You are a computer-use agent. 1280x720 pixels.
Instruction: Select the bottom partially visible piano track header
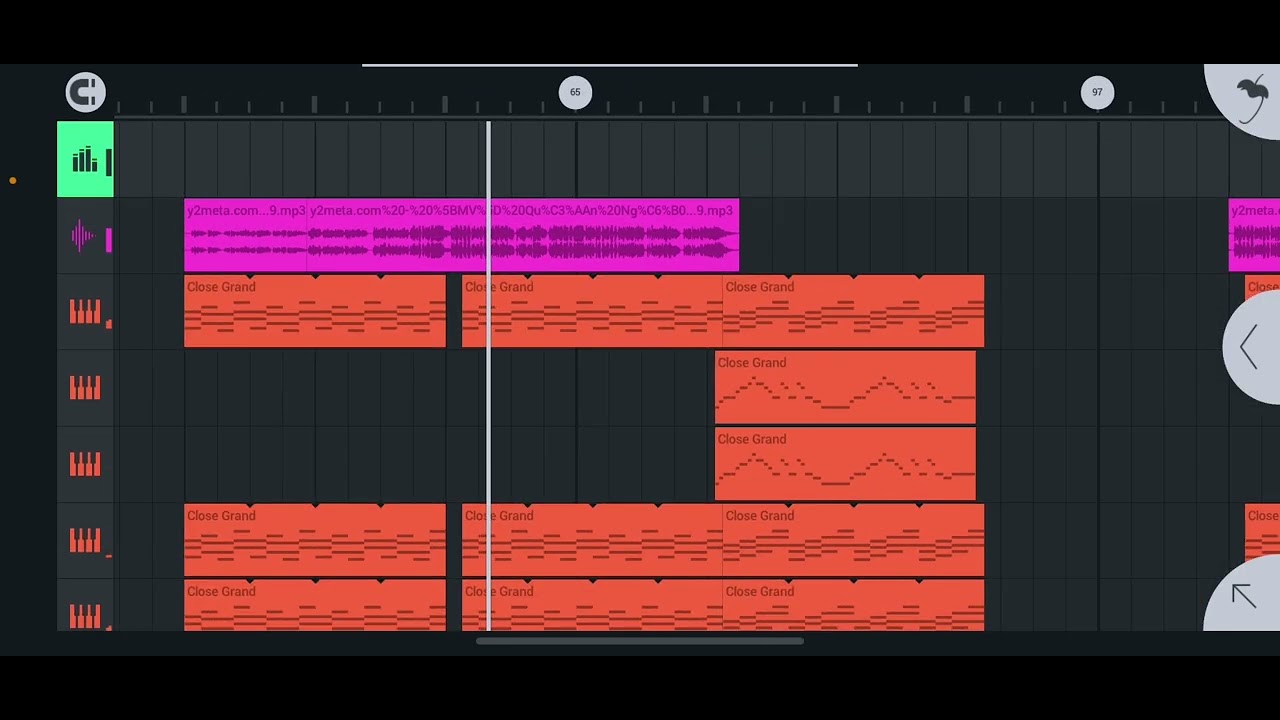pos(85,606)
